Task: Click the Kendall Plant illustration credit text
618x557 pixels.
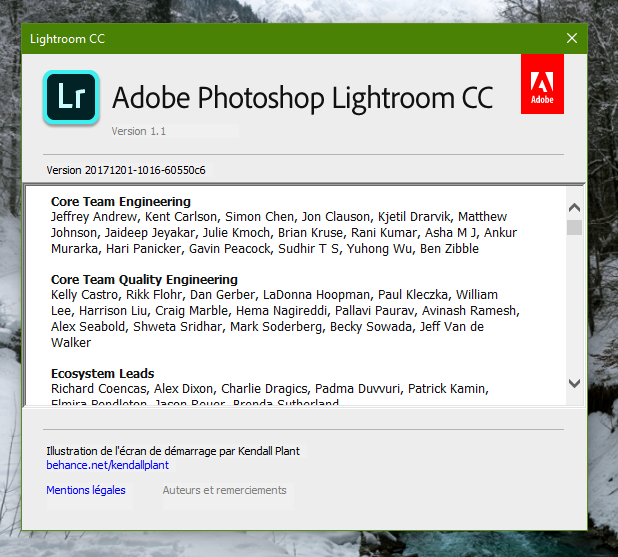Action: (x=172, y=451)
